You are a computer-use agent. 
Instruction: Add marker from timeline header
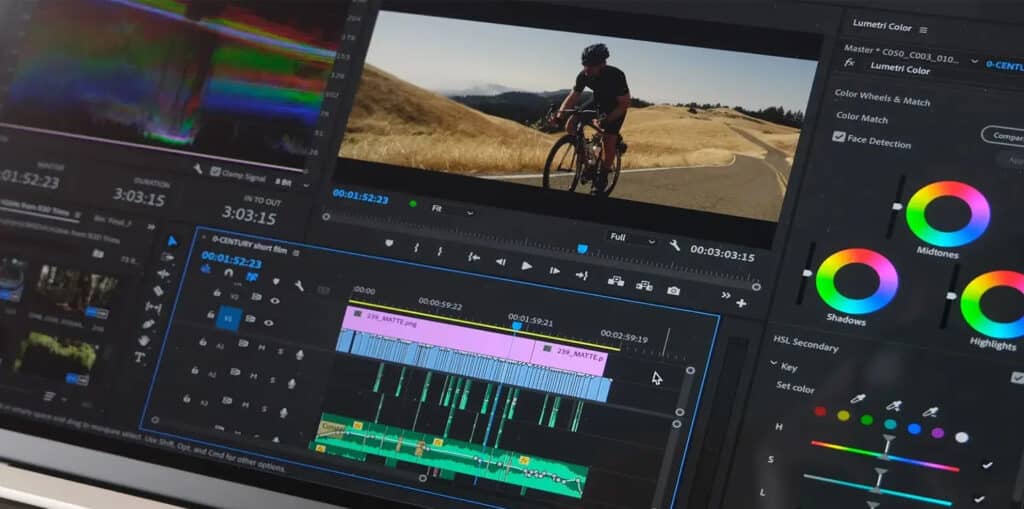276,281
